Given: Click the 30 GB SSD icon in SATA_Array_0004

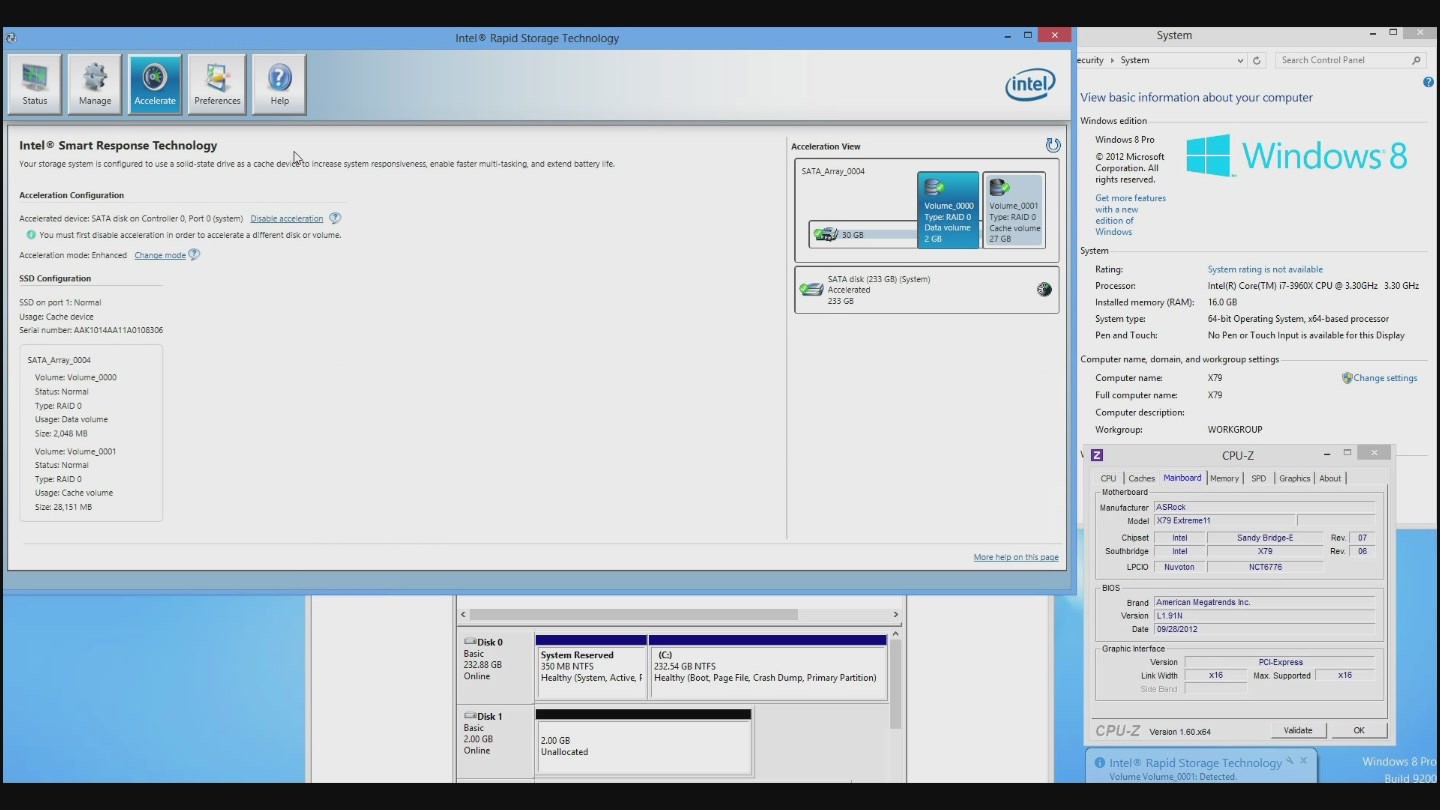Looking at the screenshot, I should (826, 235).
